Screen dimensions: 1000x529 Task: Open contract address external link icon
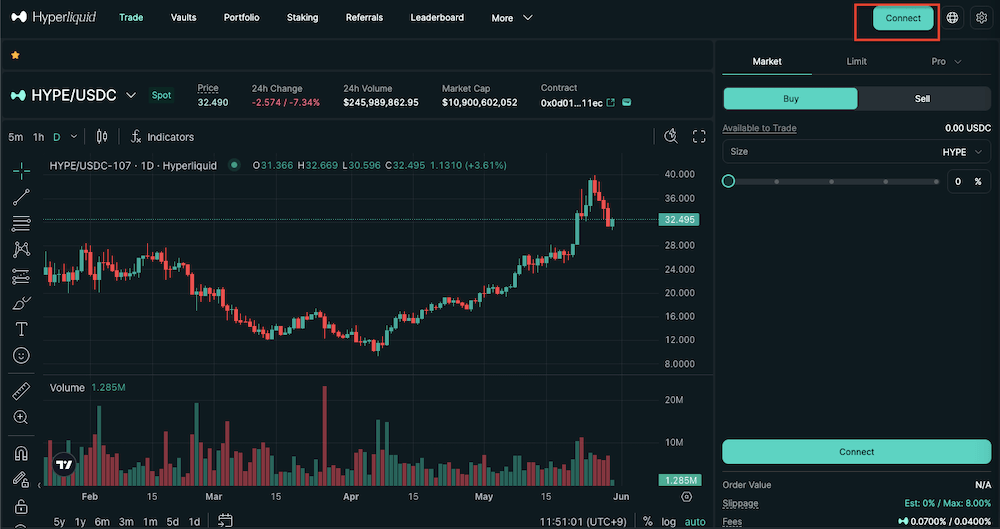click(x=611, y=102)
